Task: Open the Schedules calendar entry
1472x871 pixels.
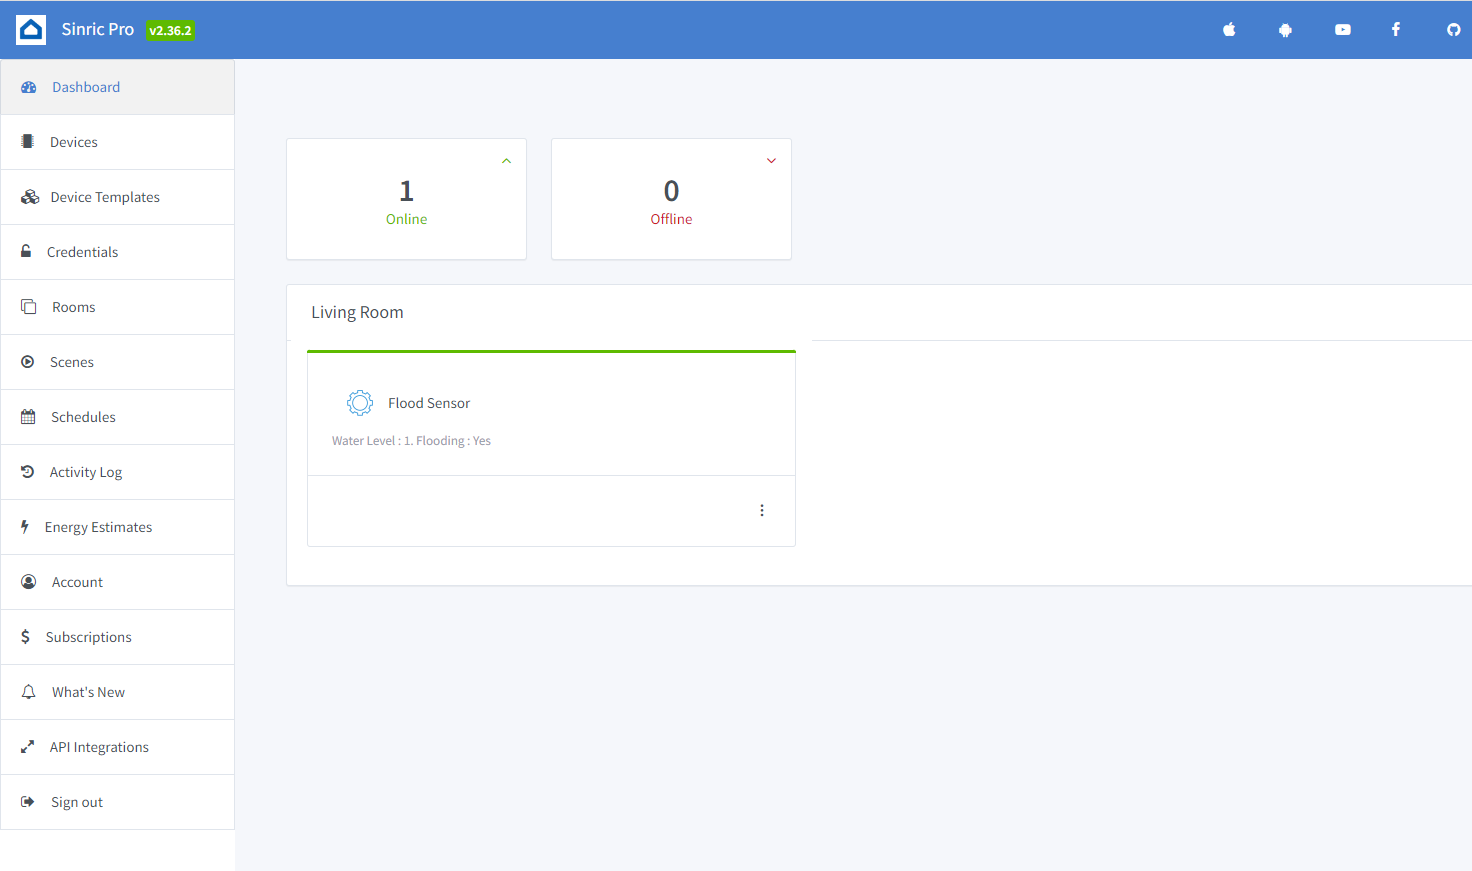Action: [x=83, y=417]
